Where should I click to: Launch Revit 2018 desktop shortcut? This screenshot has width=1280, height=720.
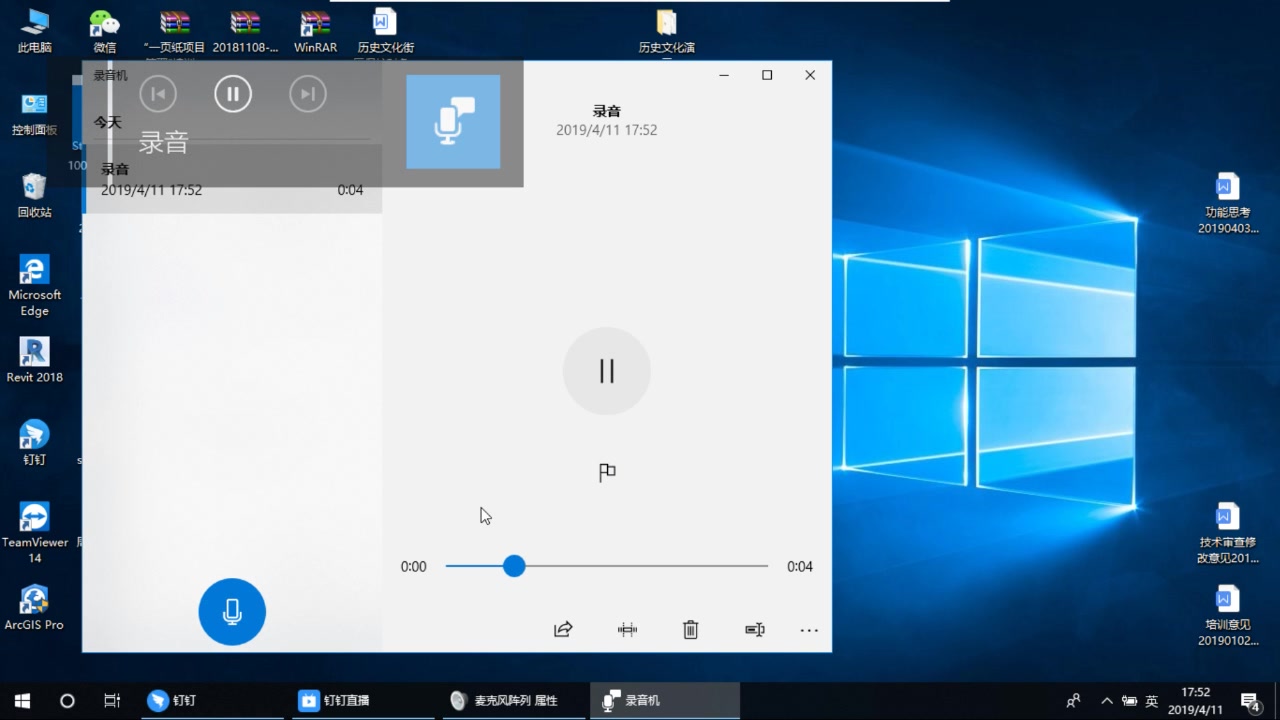(x=35, y=360)
